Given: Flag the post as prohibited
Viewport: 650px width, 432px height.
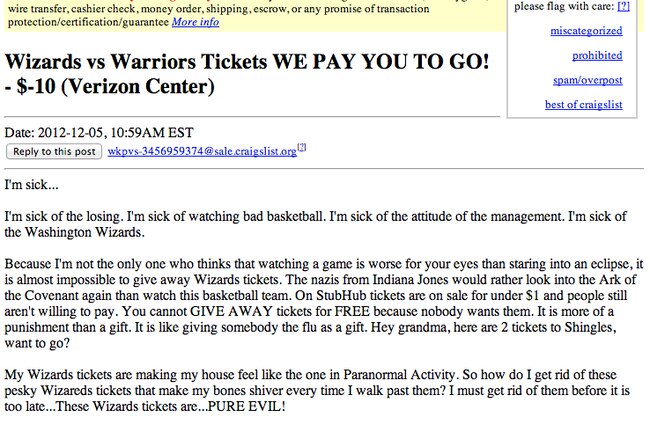Looking at the screenshot, I should [597, 56].
